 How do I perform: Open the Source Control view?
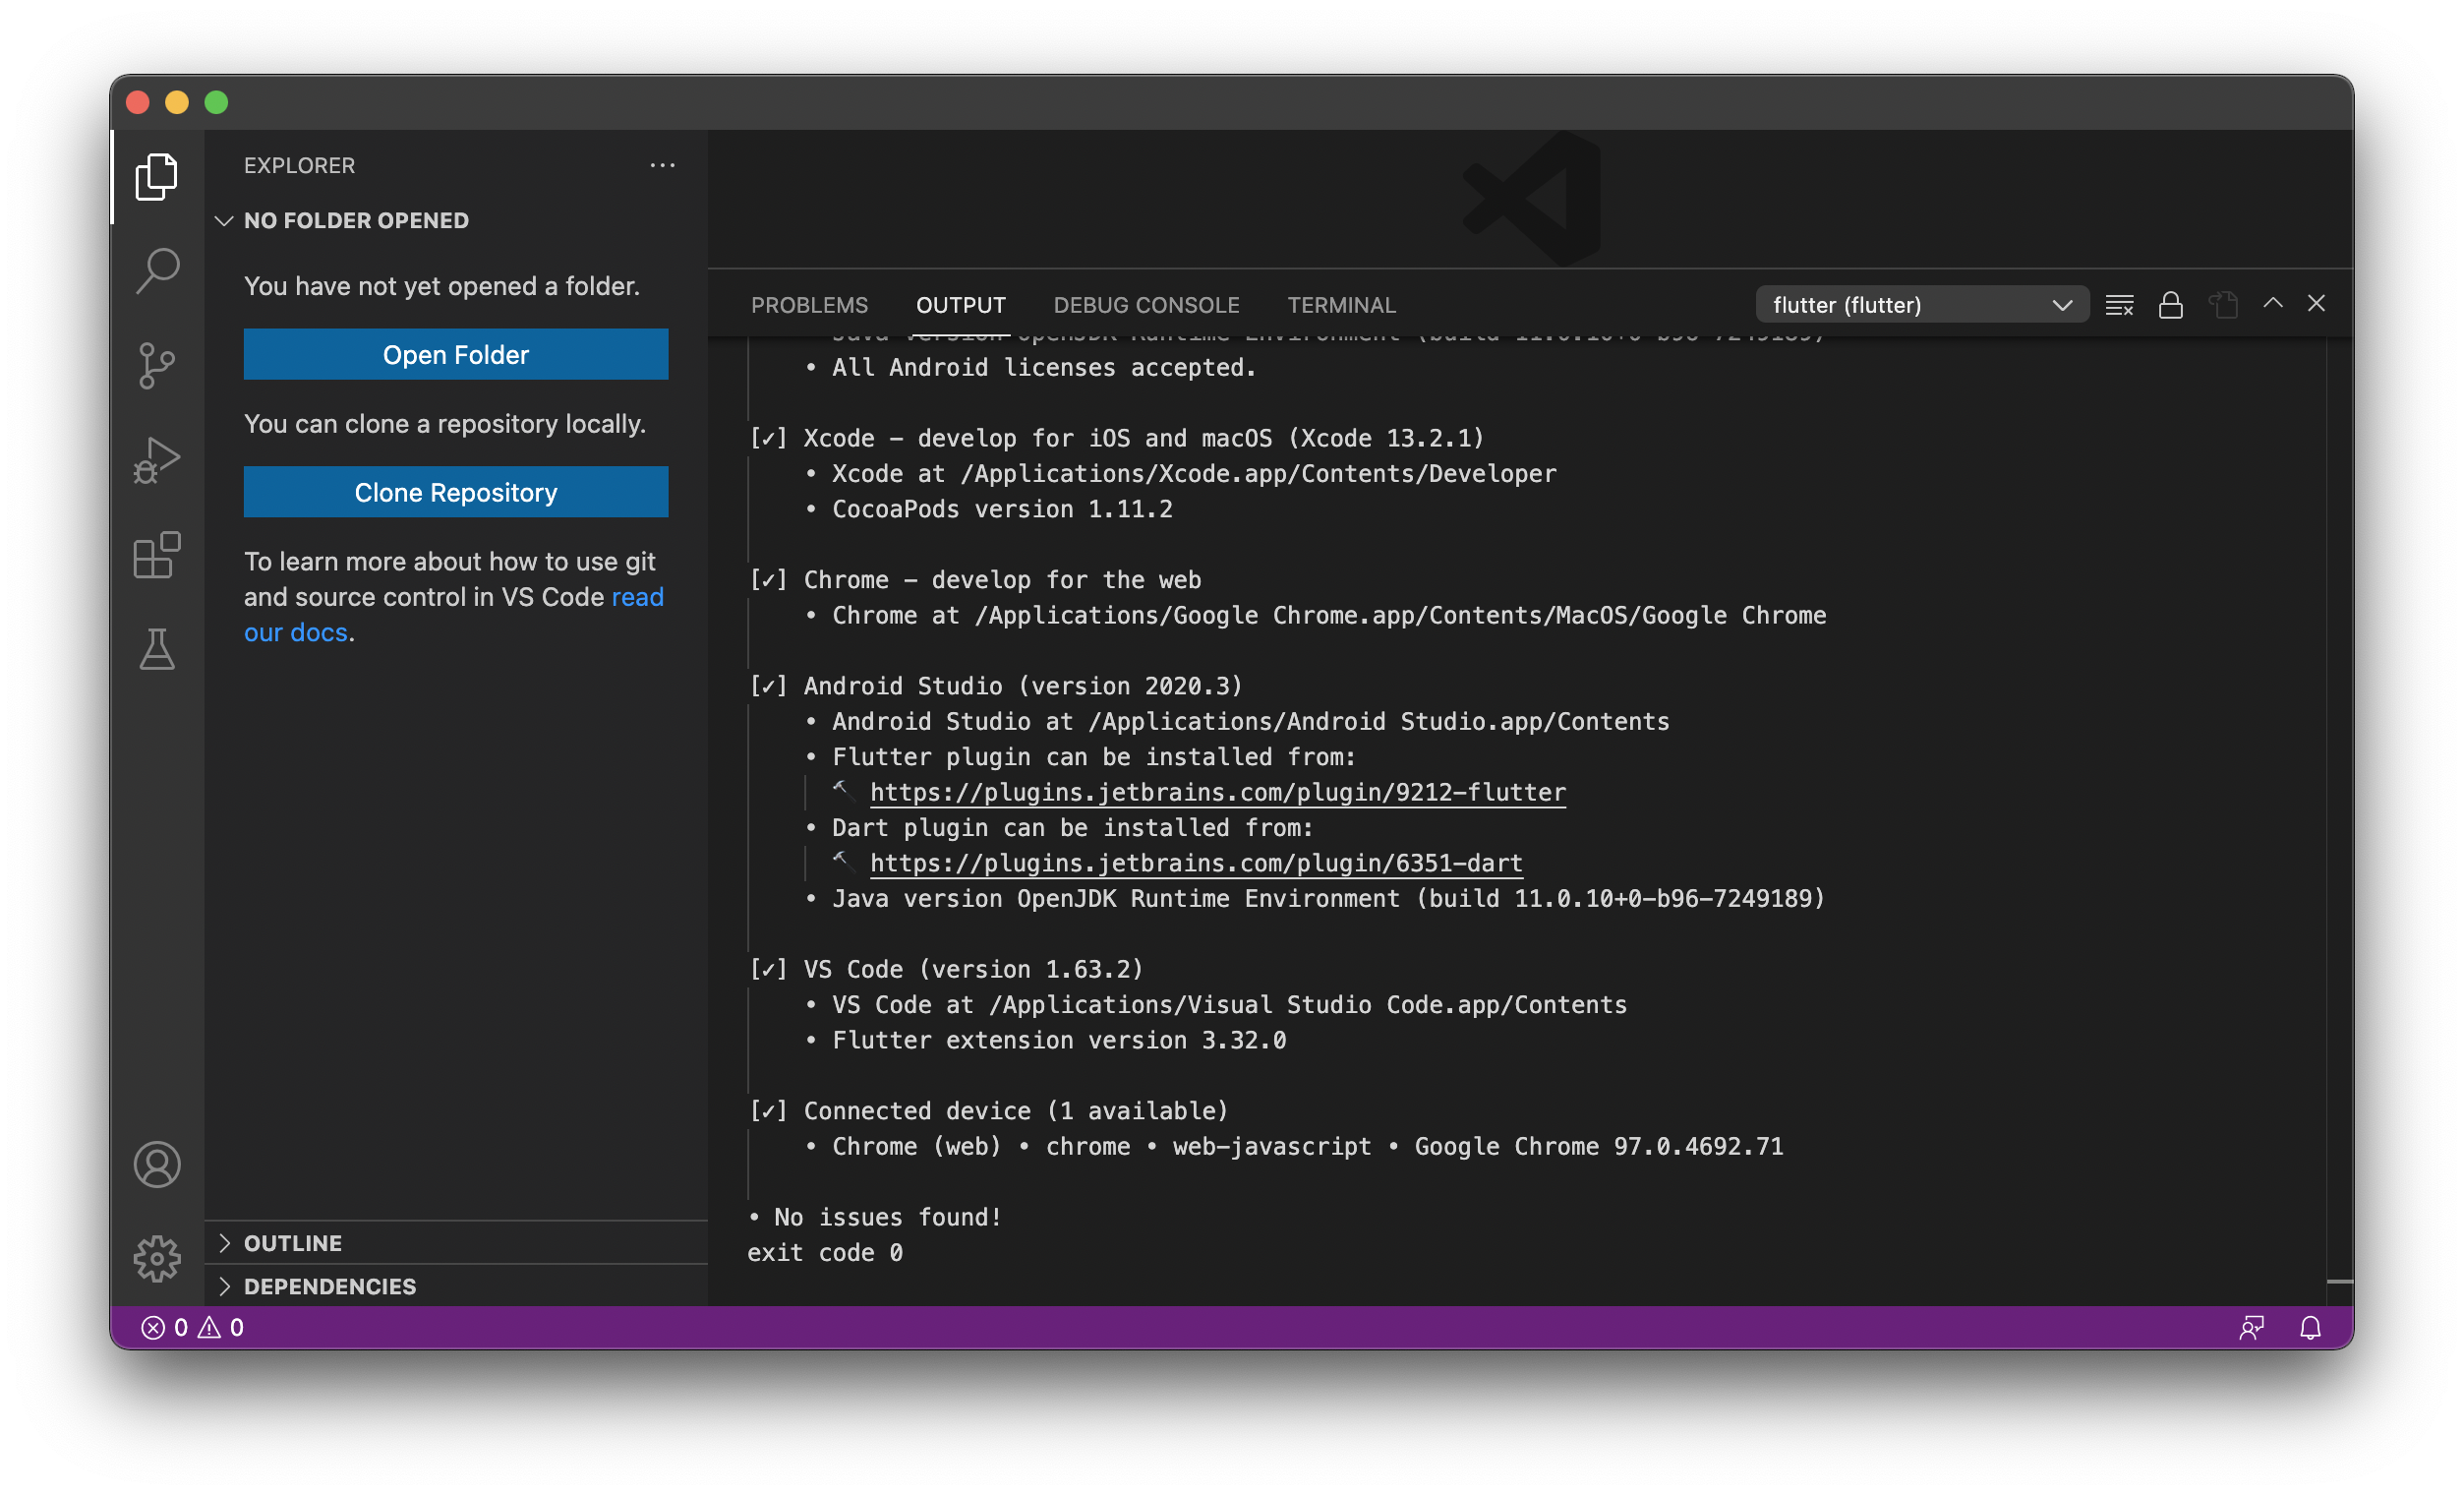pyautogui.click(x=157, y=365)
